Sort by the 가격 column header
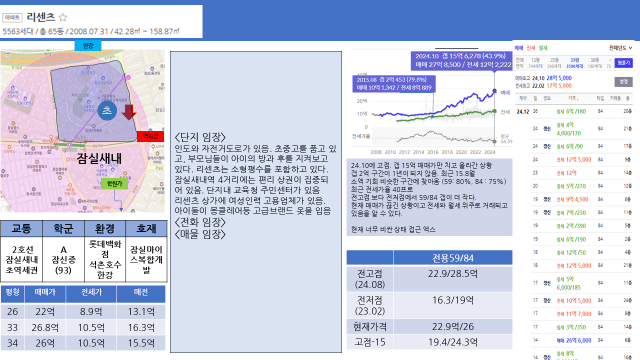The height and width of the screenshot is (360, 640). click(573, 98)
